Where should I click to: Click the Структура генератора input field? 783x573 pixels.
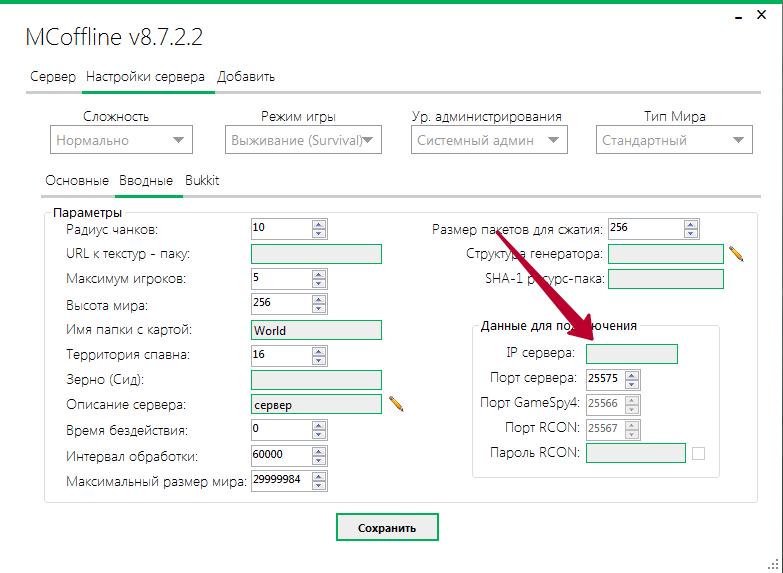click(x=666, y=254)
